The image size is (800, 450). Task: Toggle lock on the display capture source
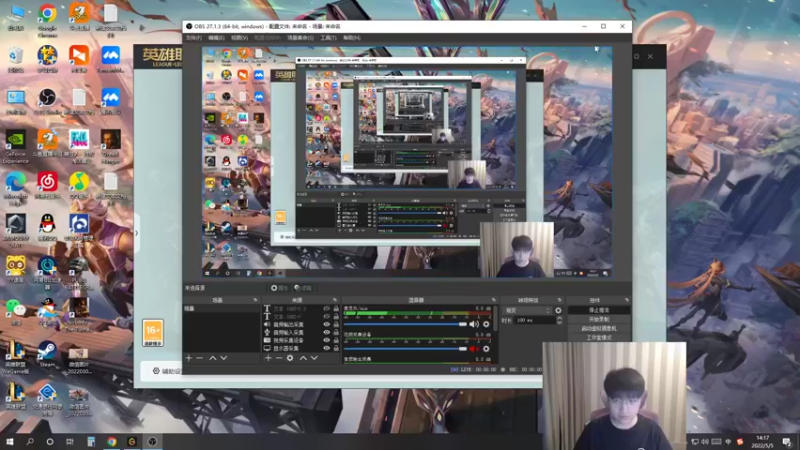(336, 348)
